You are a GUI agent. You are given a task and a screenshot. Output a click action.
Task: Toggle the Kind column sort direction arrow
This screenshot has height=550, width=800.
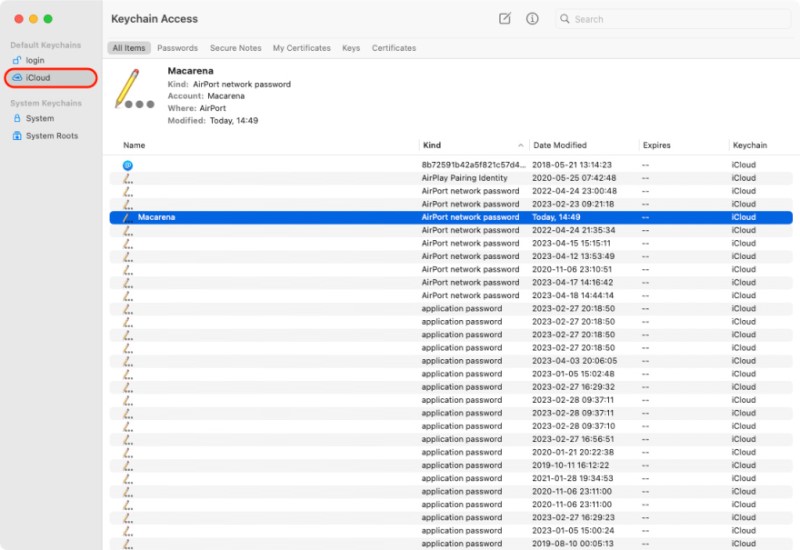point(520,145)
